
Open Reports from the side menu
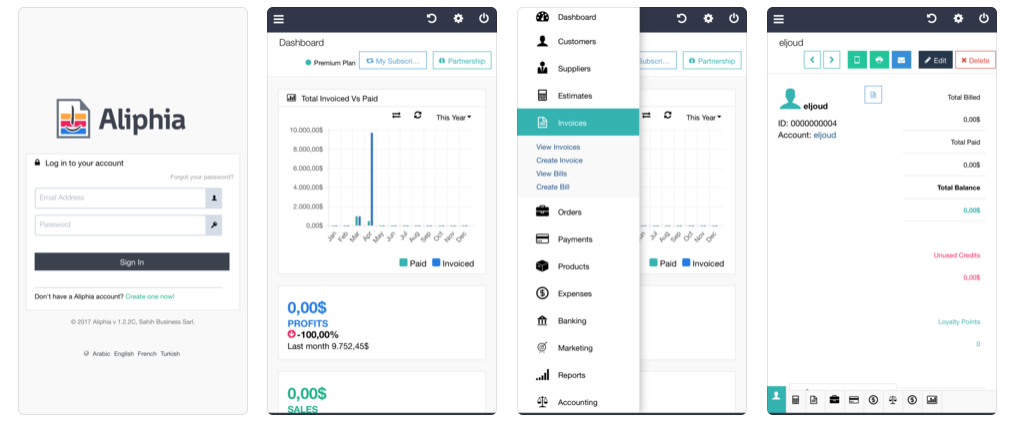[x=578, y=375]
